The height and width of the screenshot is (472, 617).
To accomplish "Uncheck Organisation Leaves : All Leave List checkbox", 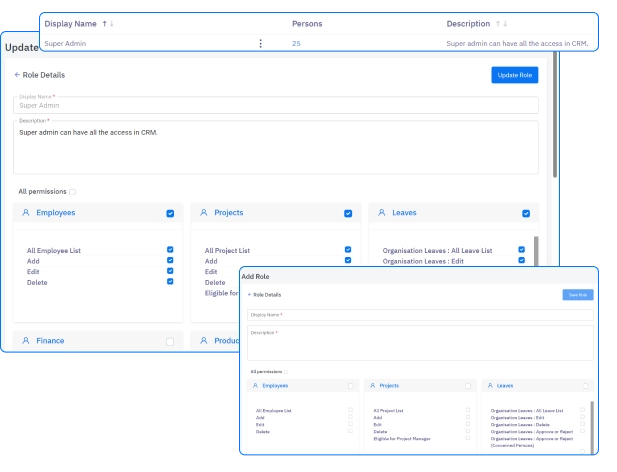I will pos(521,250).
